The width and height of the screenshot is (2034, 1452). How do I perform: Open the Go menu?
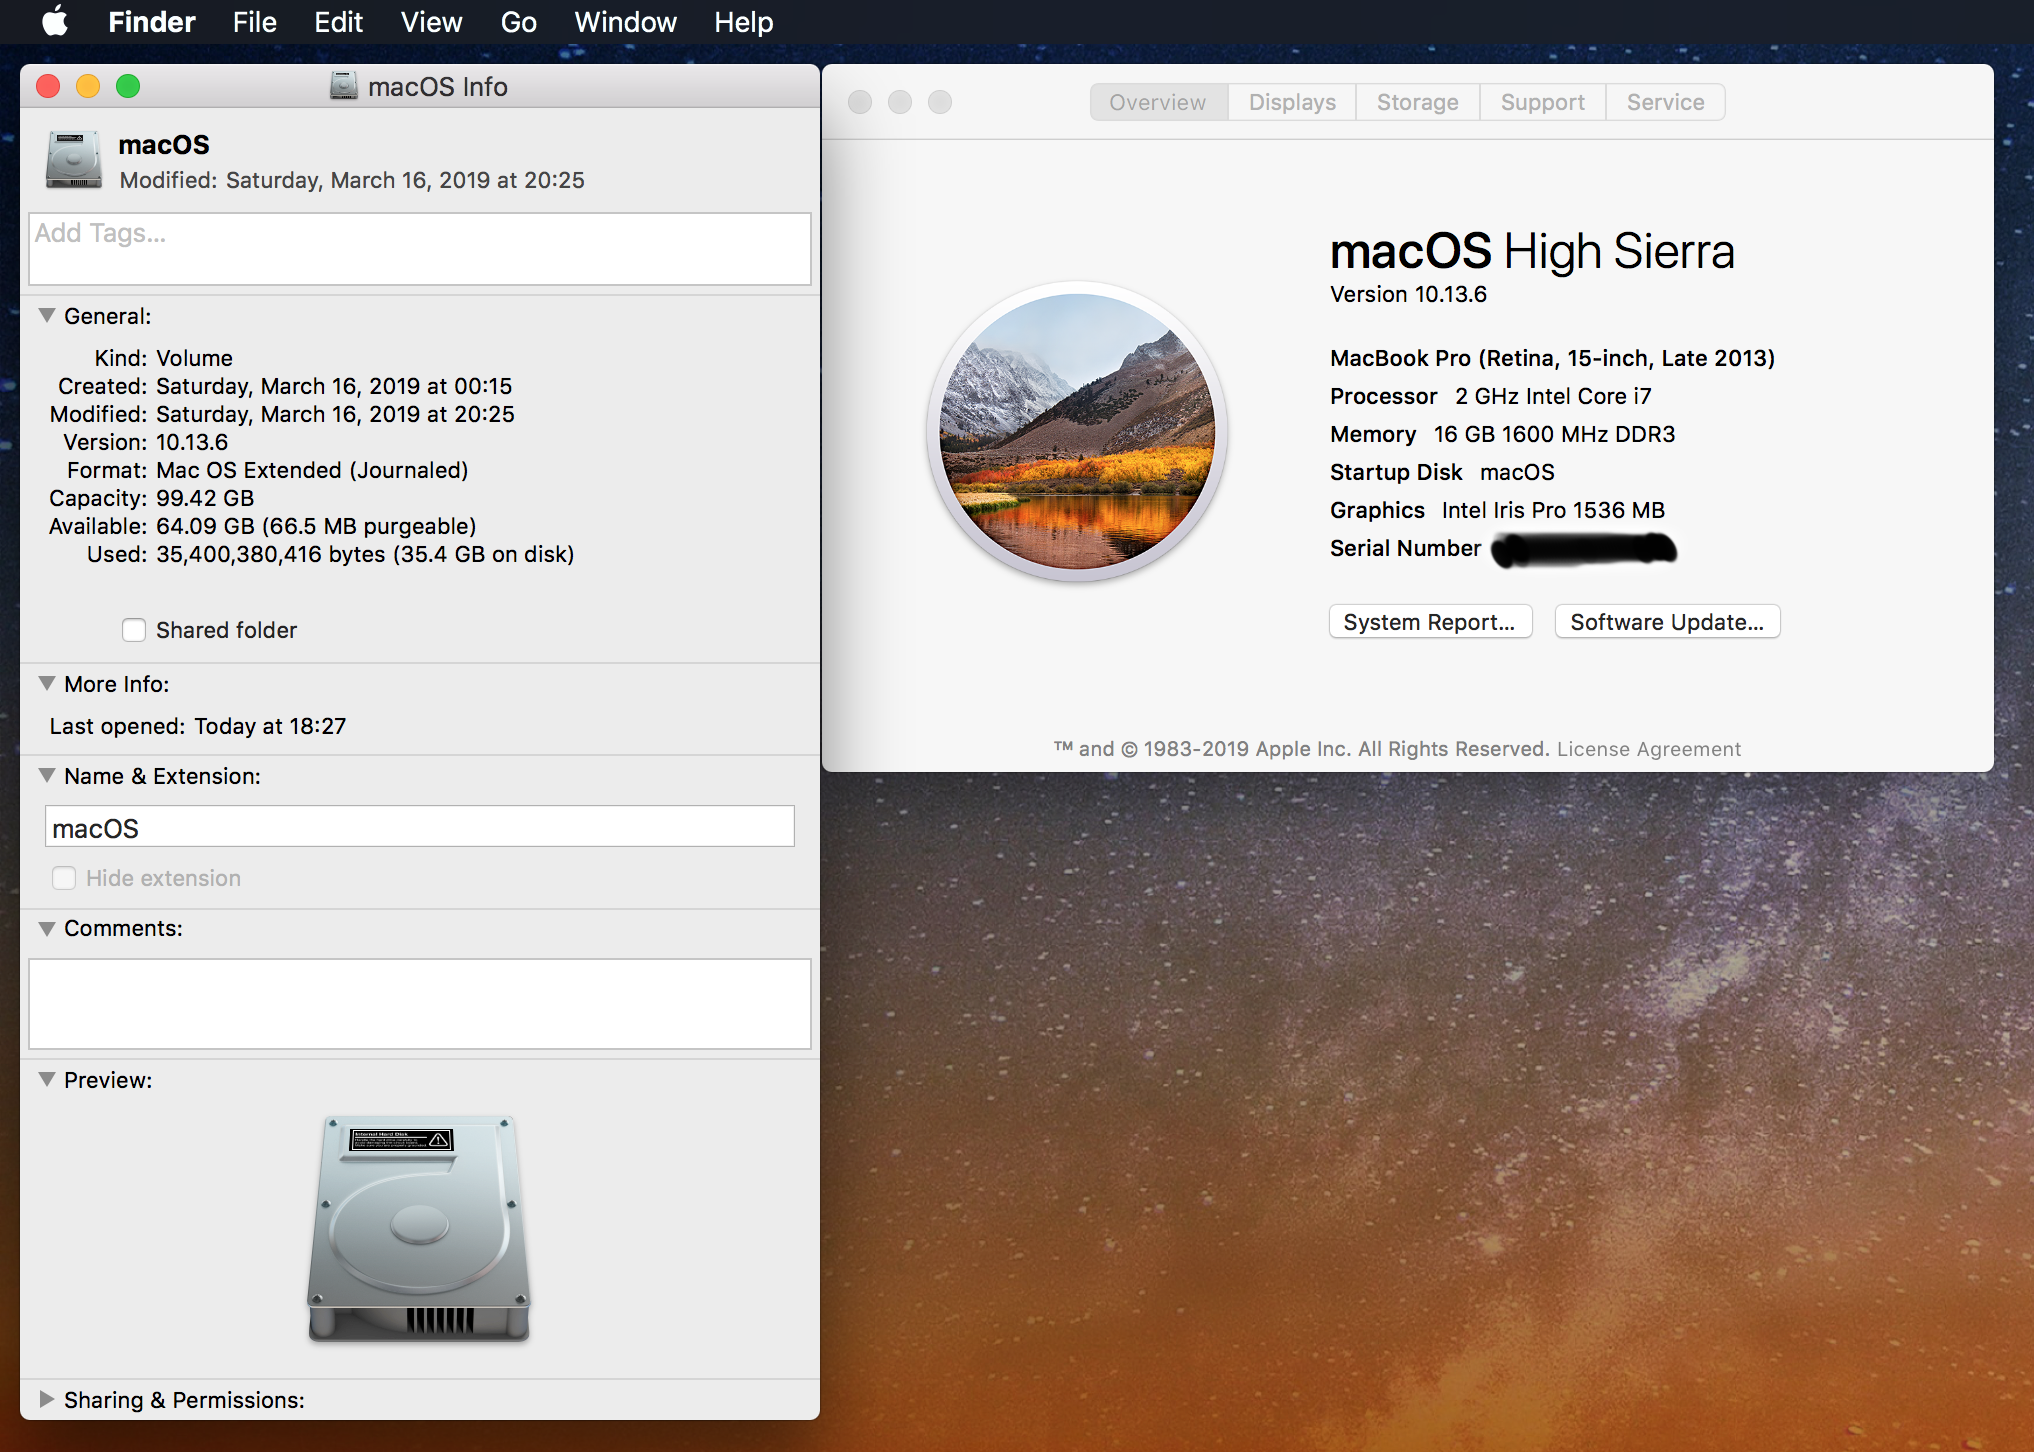518,22
